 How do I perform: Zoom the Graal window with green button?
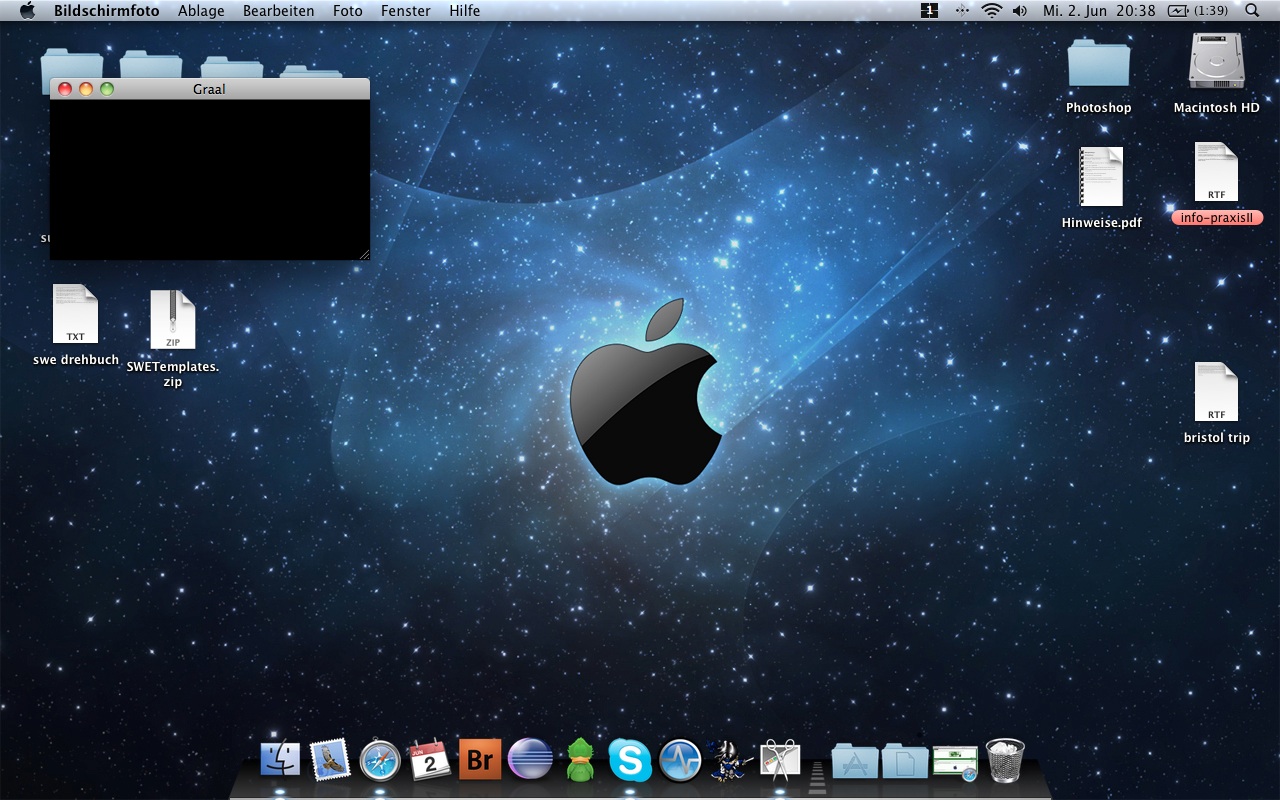tap(107, 89)
